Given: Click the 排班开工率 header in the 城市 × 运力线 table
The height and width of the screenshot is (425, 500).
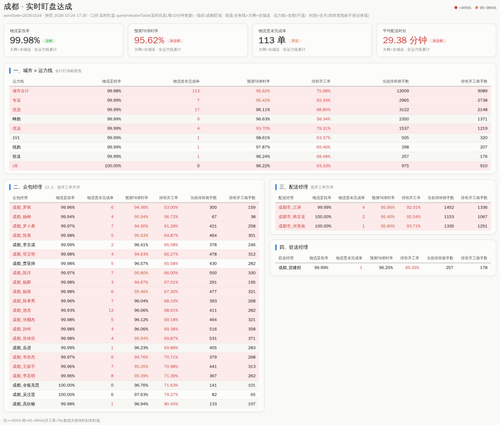Looking at the screenshot, I should pos(321,81).
